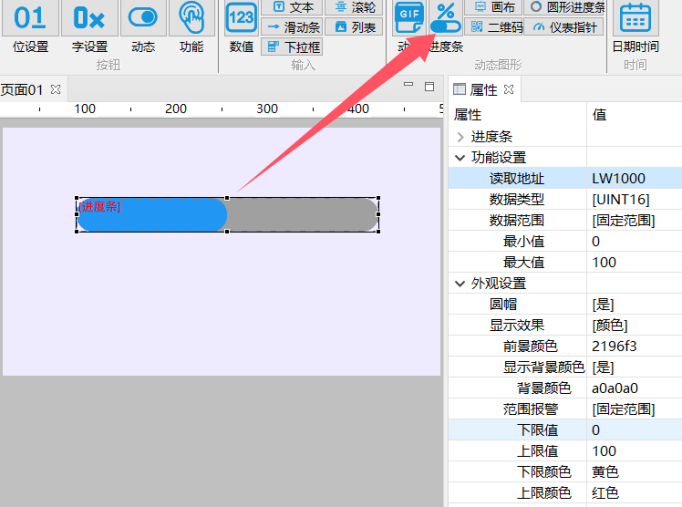Click the 属性 column header
Viewport: 682px width, 507px height.
(518, 114)
